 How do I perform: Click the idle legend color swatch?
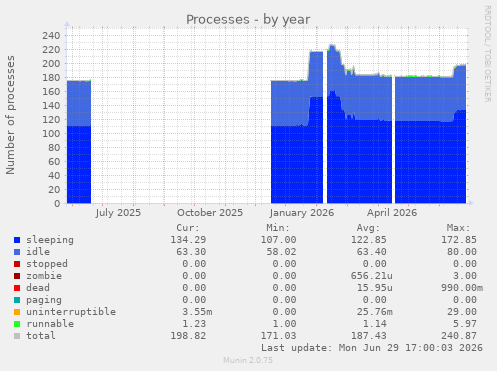17,252
